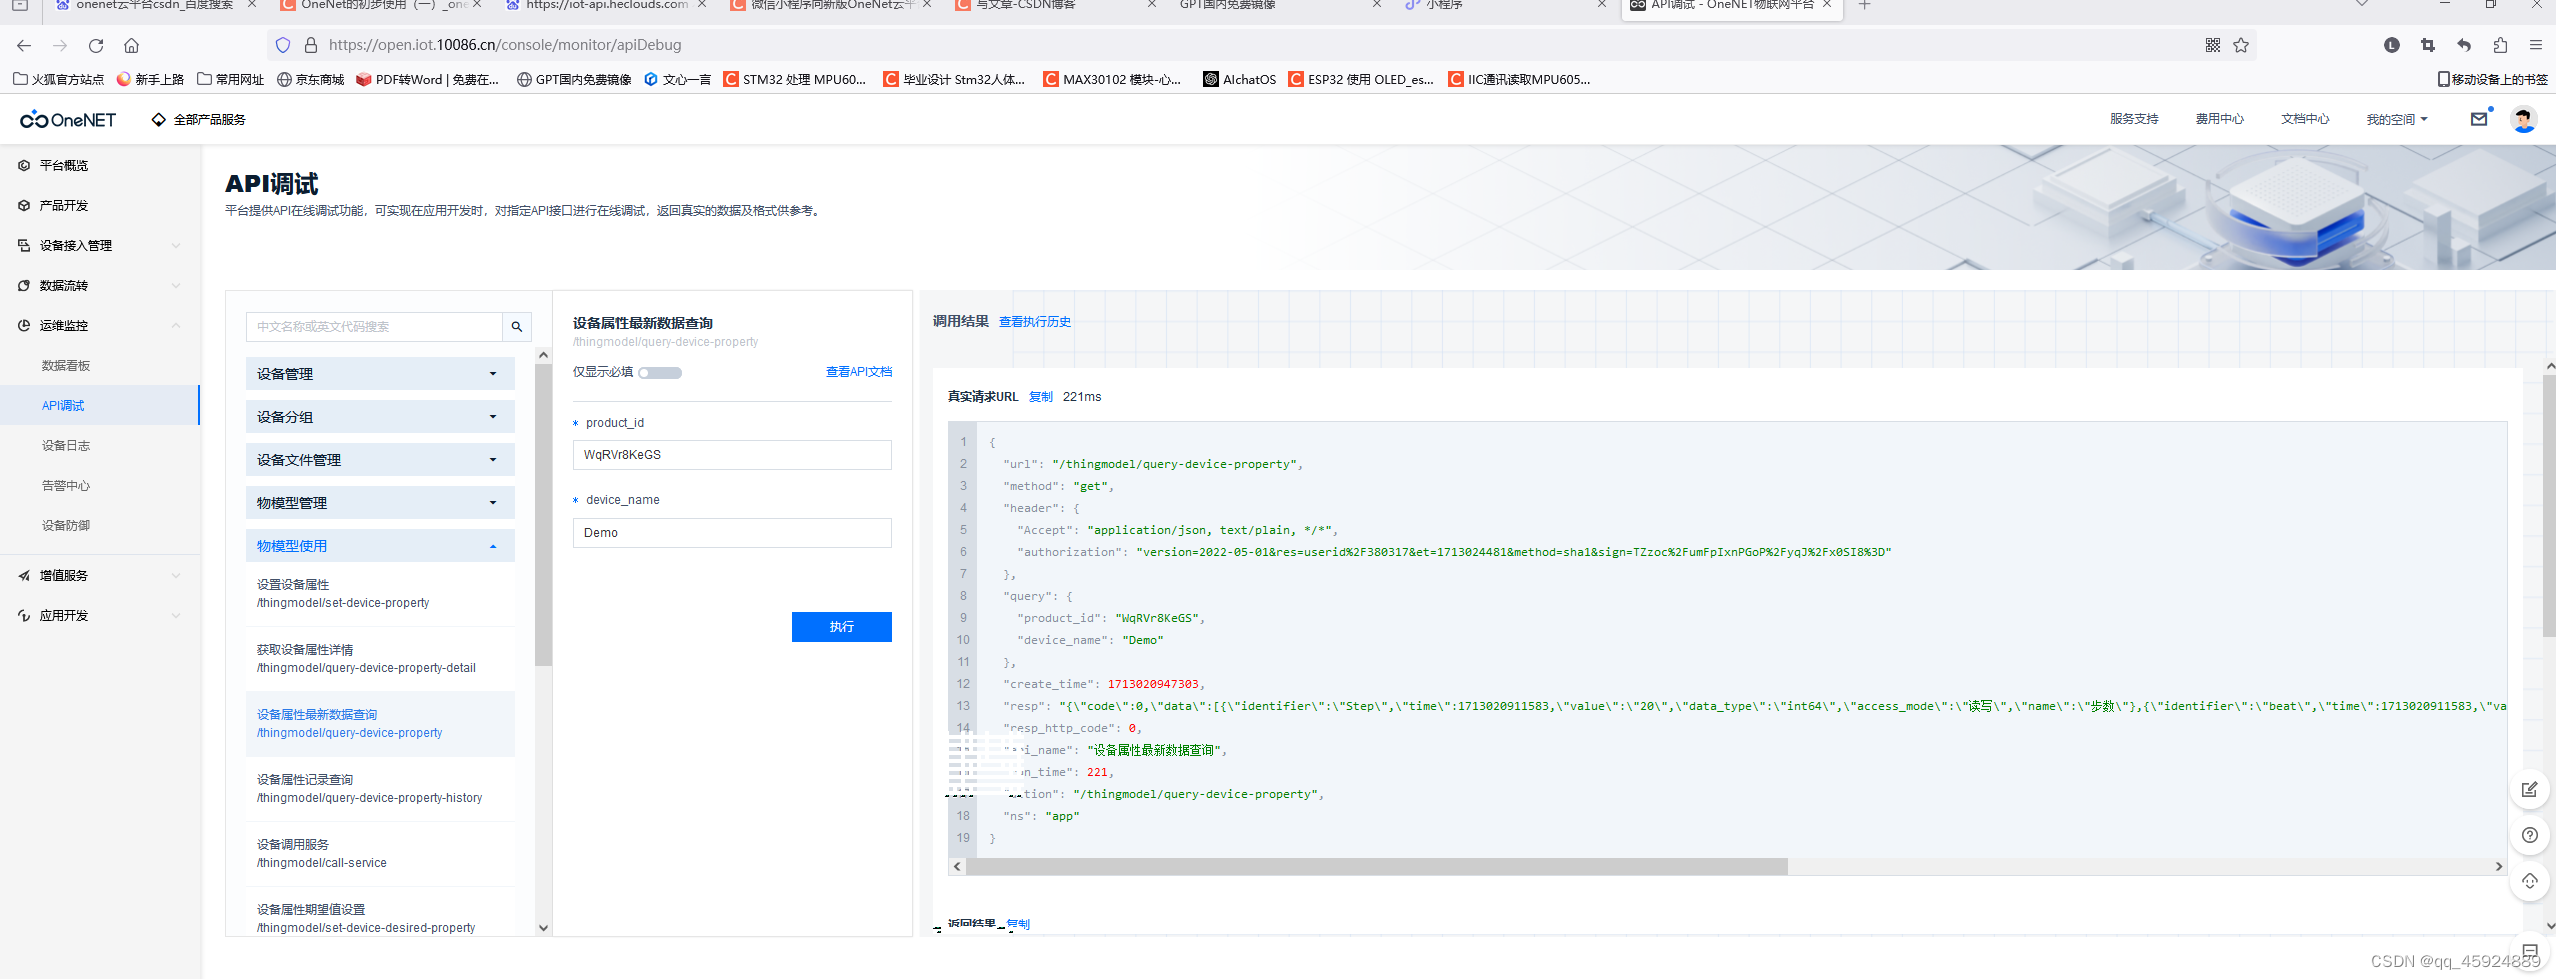Click the undo arrow icon in browser toolbar
The width and height of the screenshot is (2556, 979).
pyautogui.click(x=2464, y=45)
